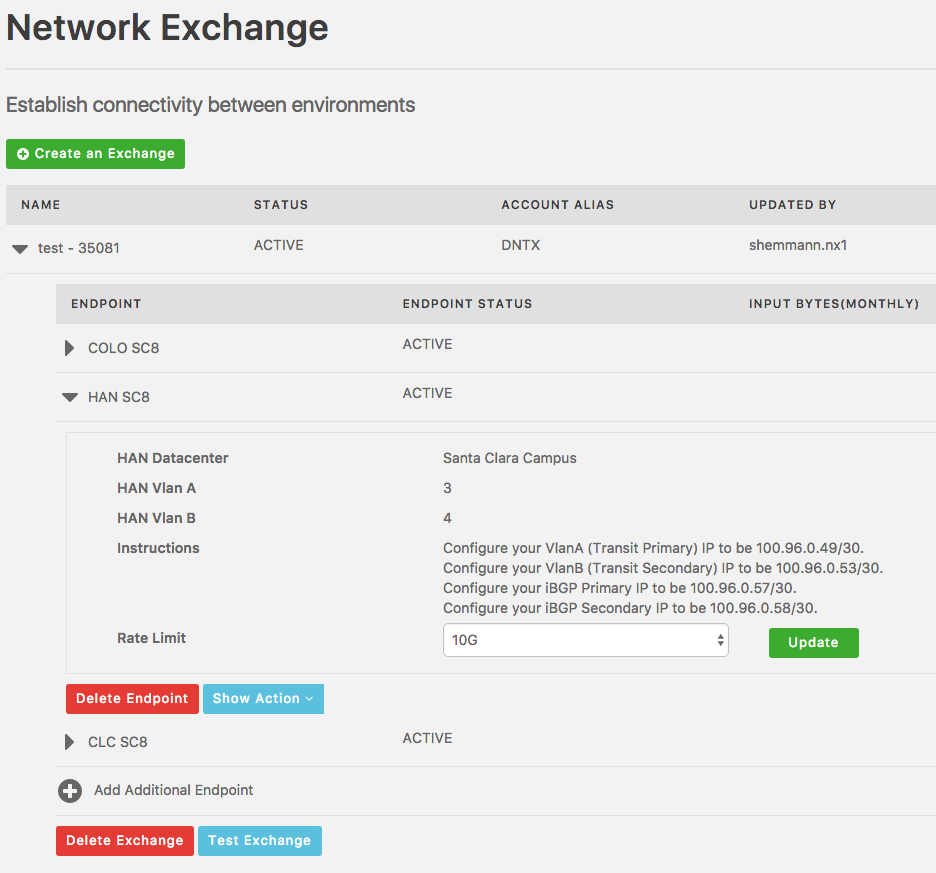Screen dimensions: 936x873
Task: Collapse the test - 35081 exchange row
Action: coord(20,249)
